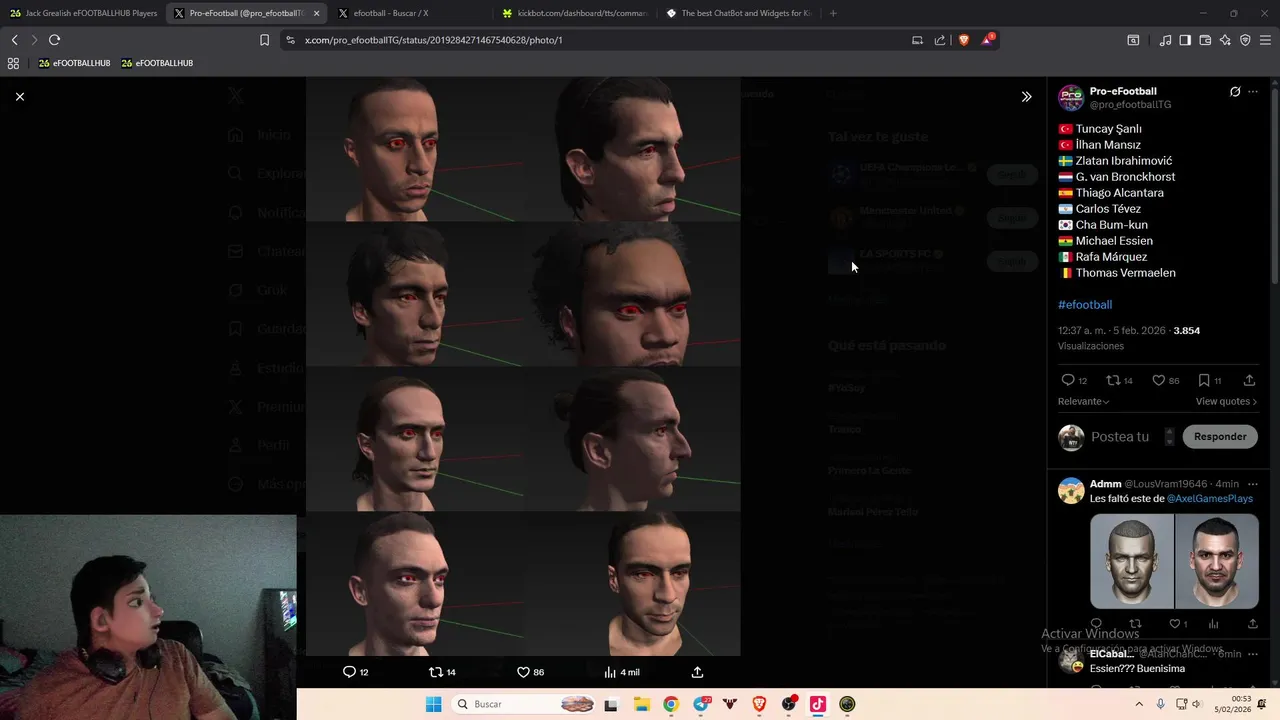
Task: Open the #efootball hashtag link
Action: [x=1085, y=304]
